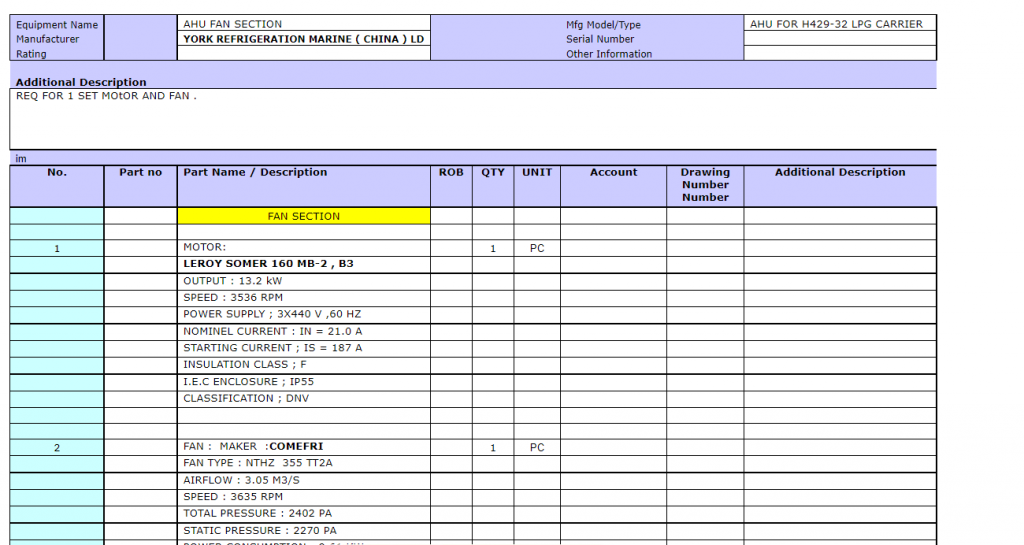Click the STARTING CURRENT IS = 187 A cell
This screenshot has height=545, width=1024.
(x=303, y=348)
